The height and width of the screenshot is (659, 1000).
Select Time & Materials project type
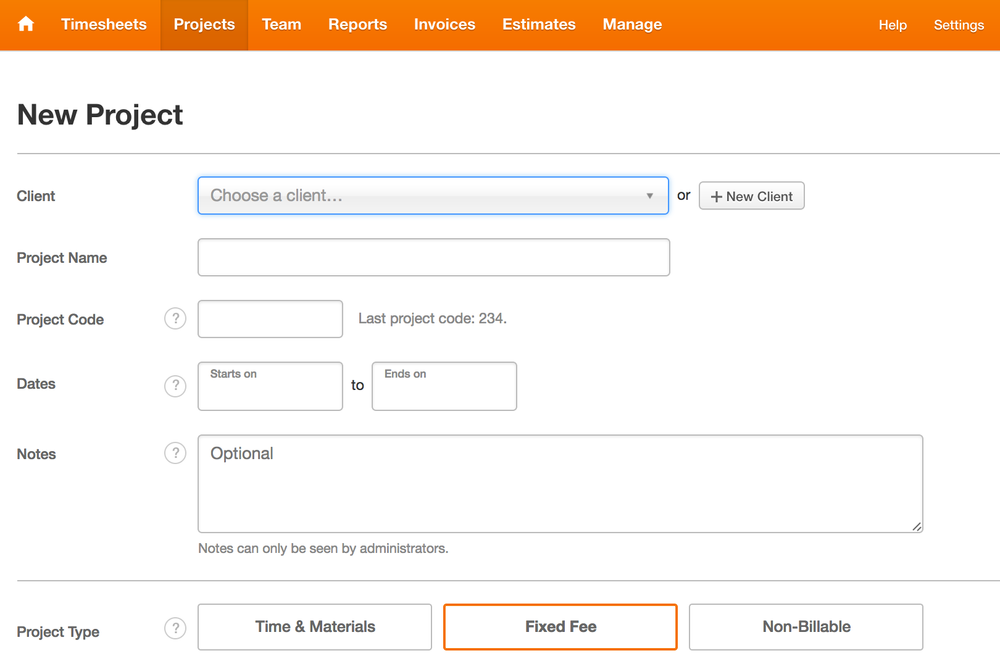[x=315, y=627]
